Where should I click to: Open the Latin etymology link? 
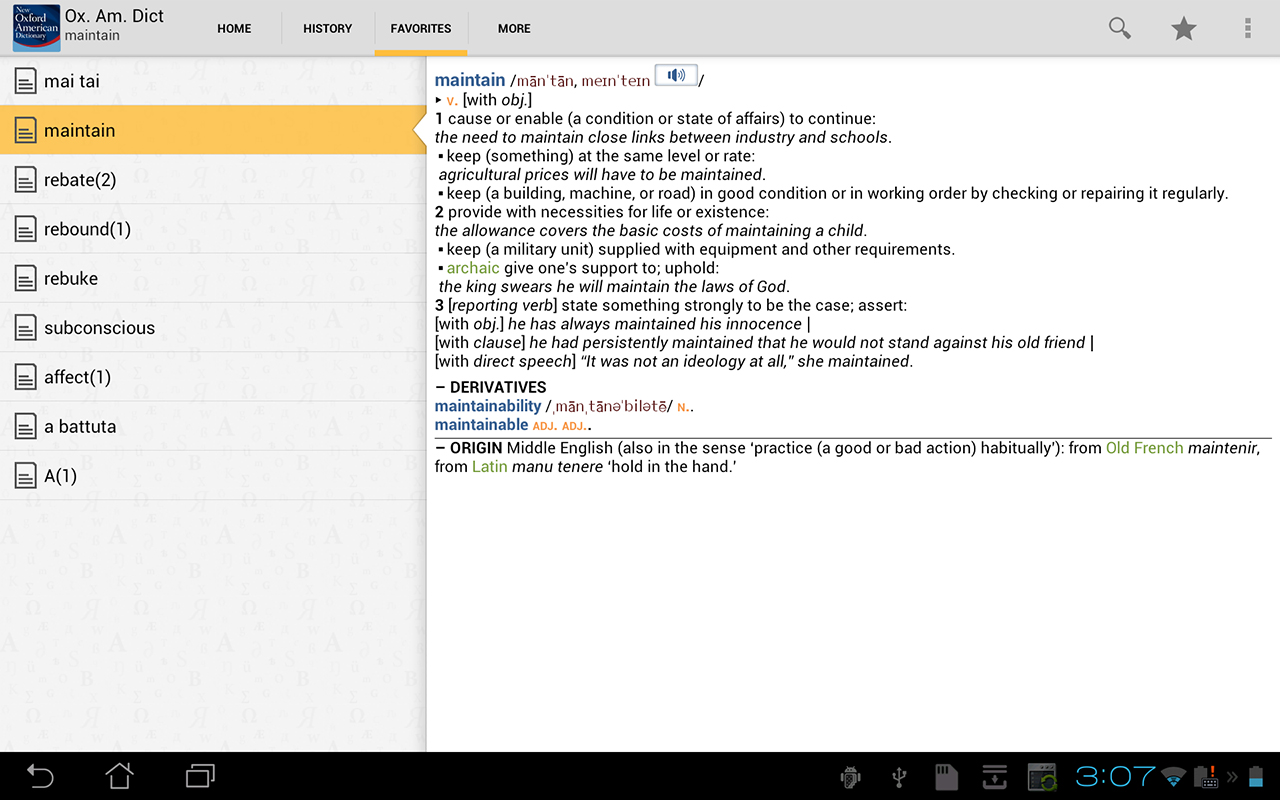pos(488,466)
